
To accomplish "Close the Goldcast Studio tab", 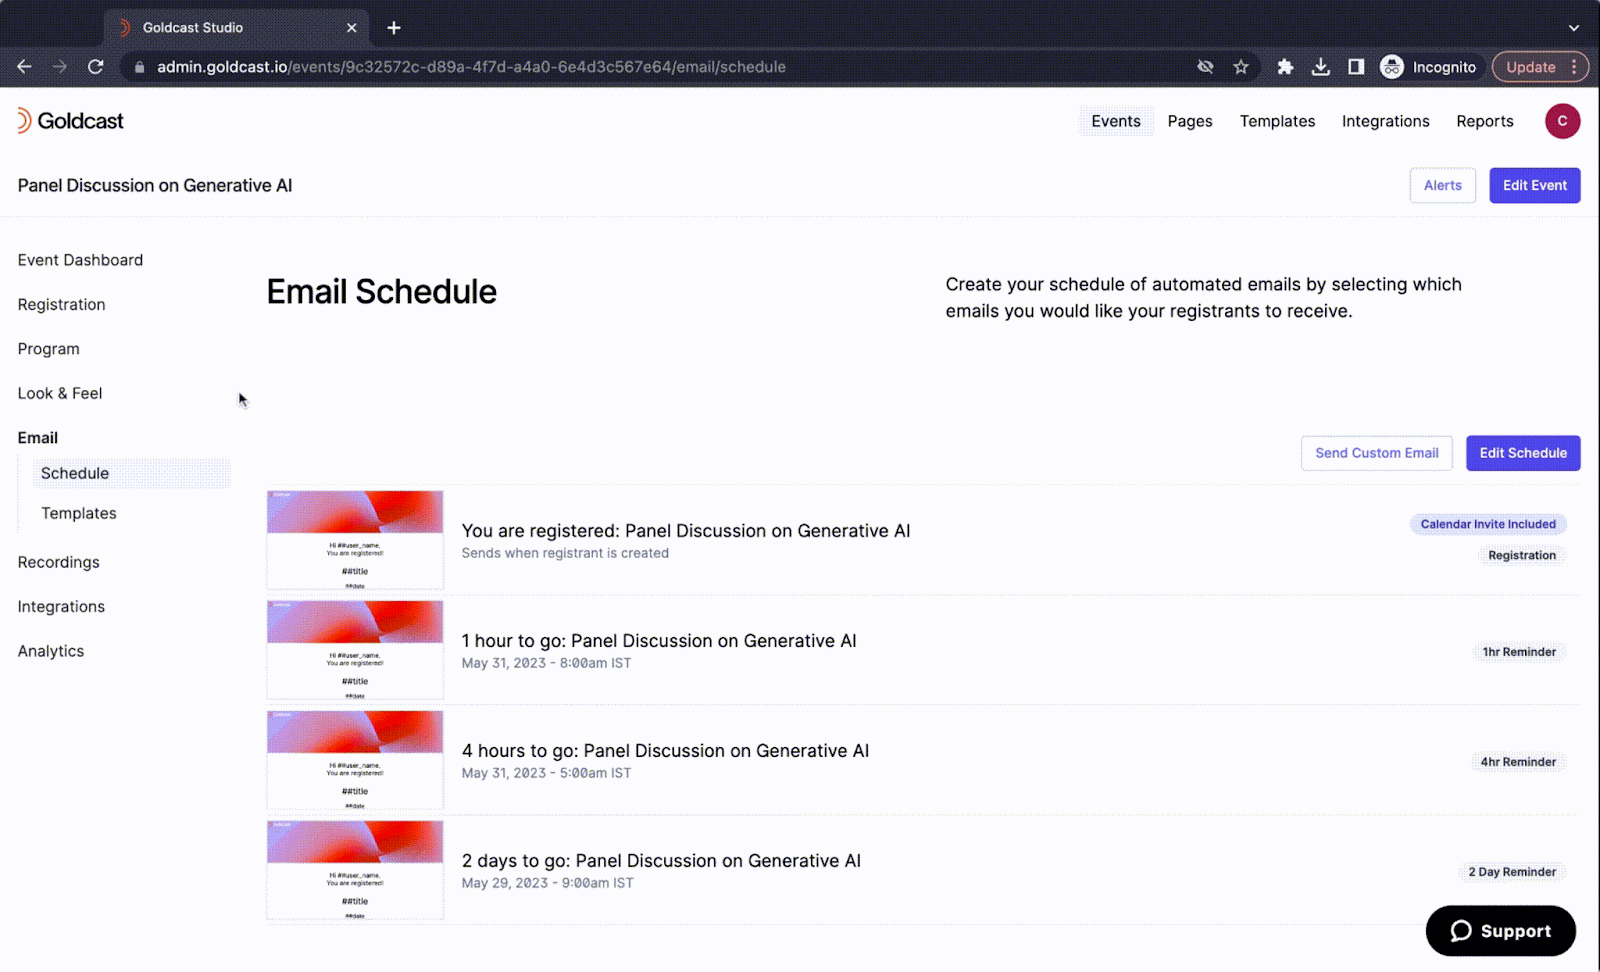I will tap(351, 28).
